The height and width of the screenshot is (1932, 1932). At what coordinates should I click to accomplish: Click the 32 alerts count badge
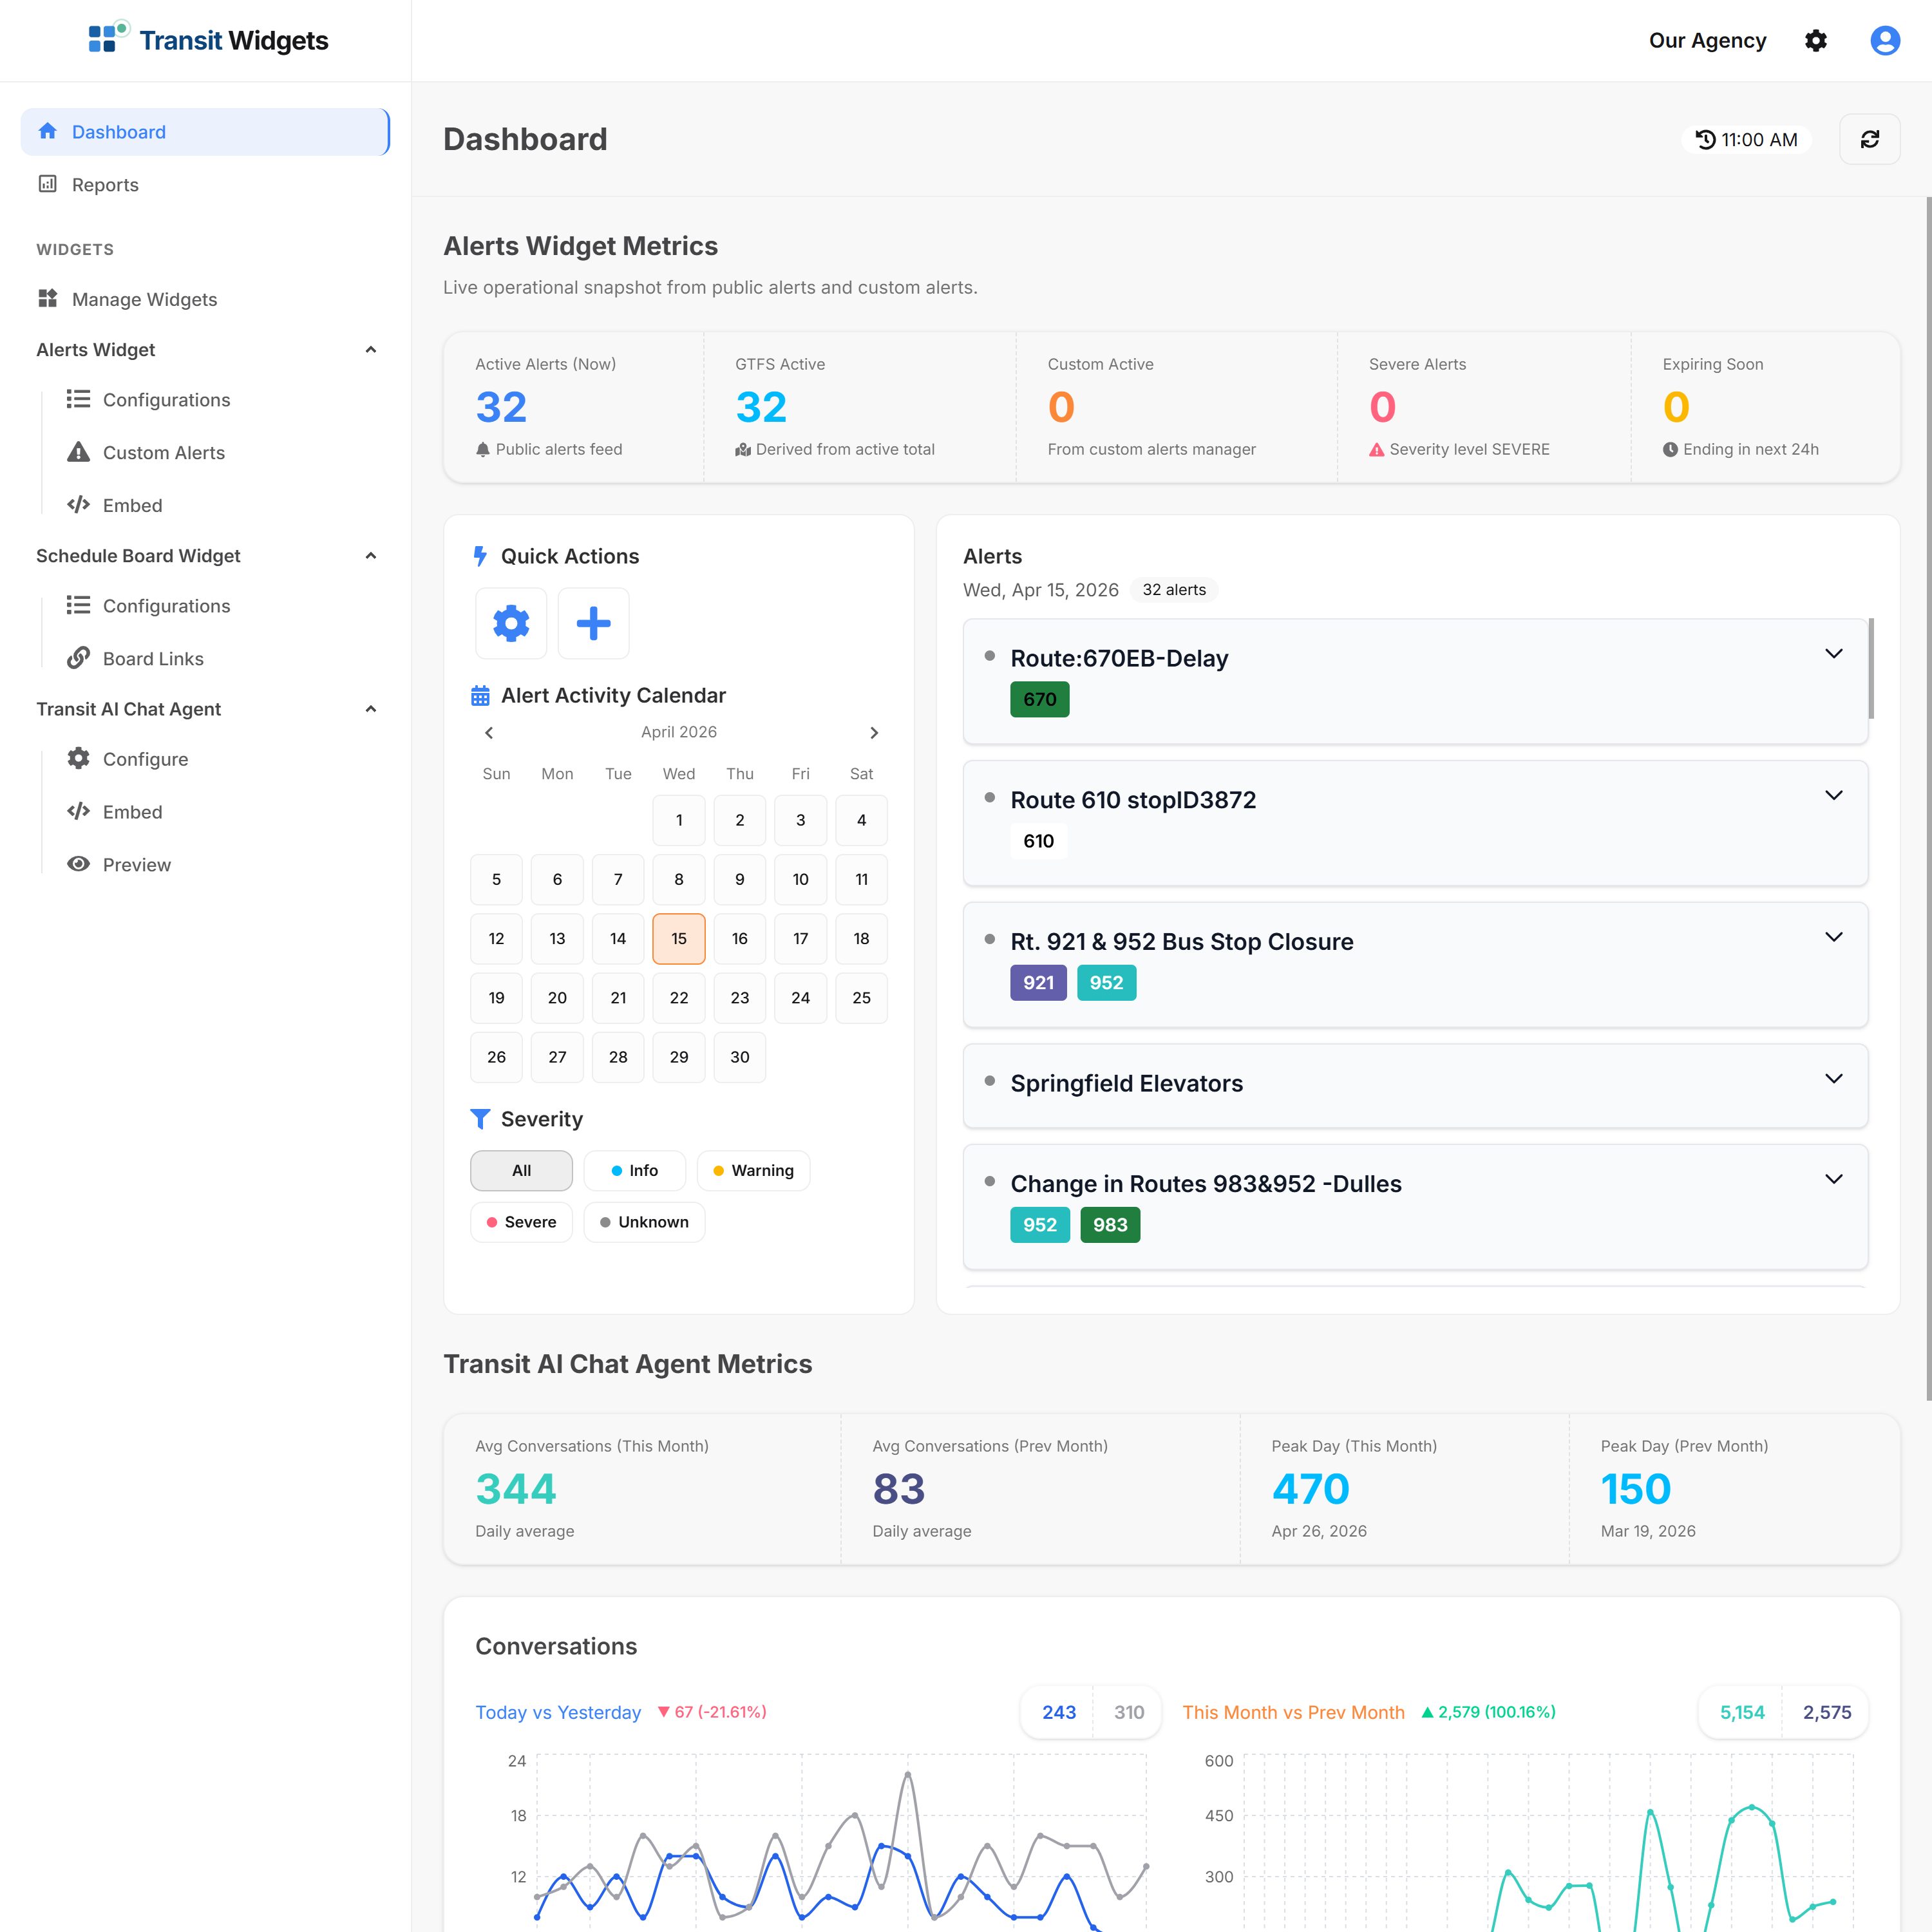[x=1174, y=590]
